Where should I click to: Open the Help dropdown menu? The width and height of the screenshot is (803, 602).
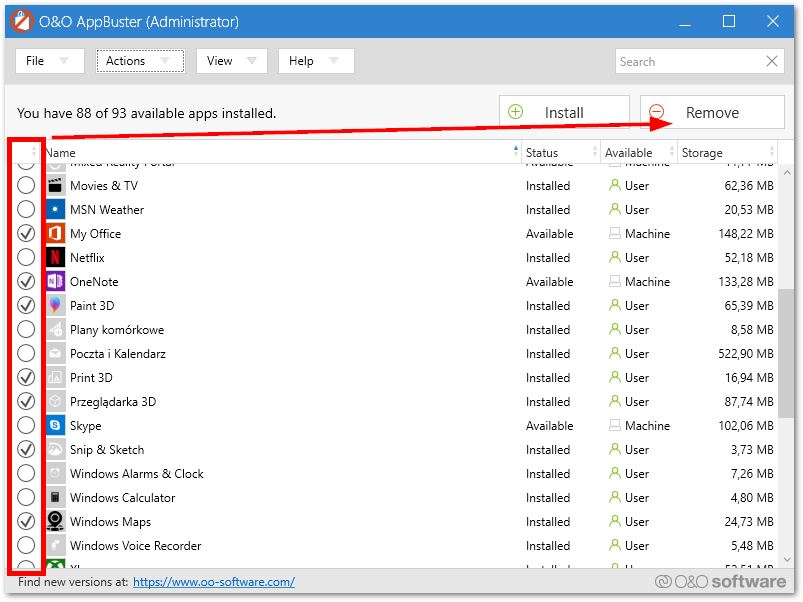(316, 61)
